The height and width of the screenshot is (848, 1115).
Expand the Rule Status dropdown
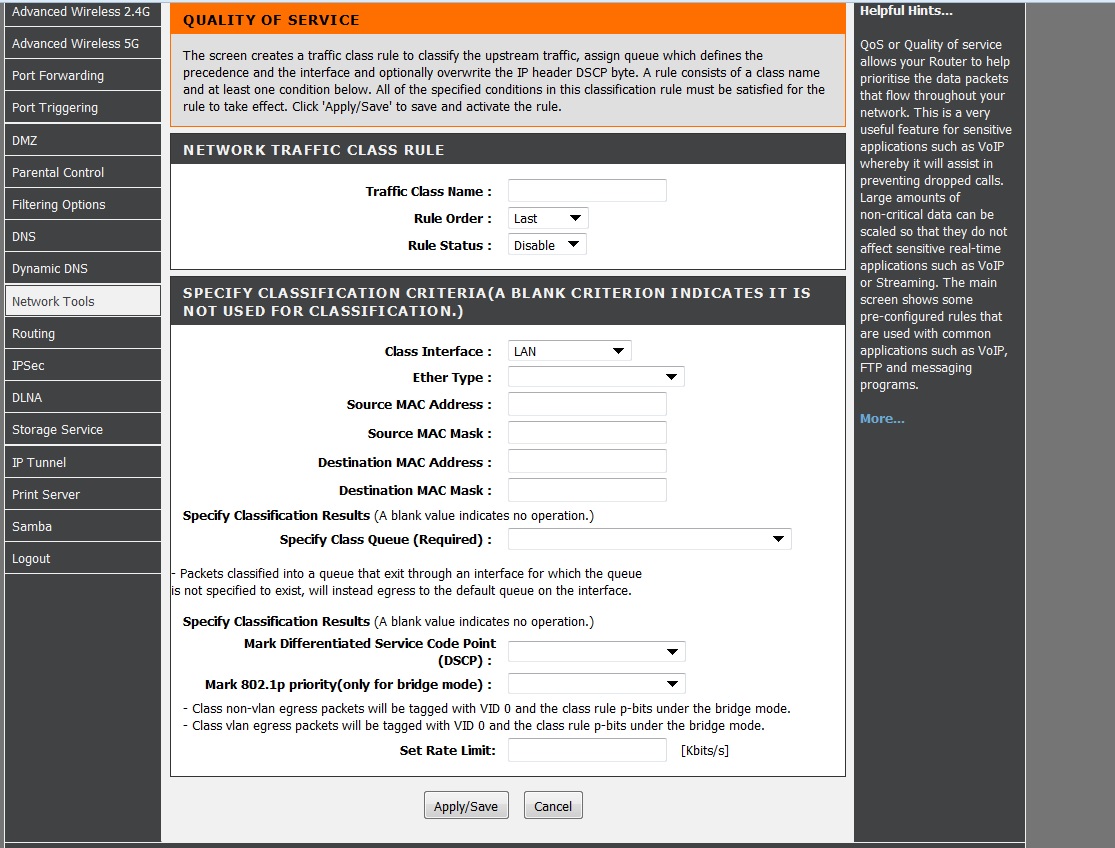point(547,245)
